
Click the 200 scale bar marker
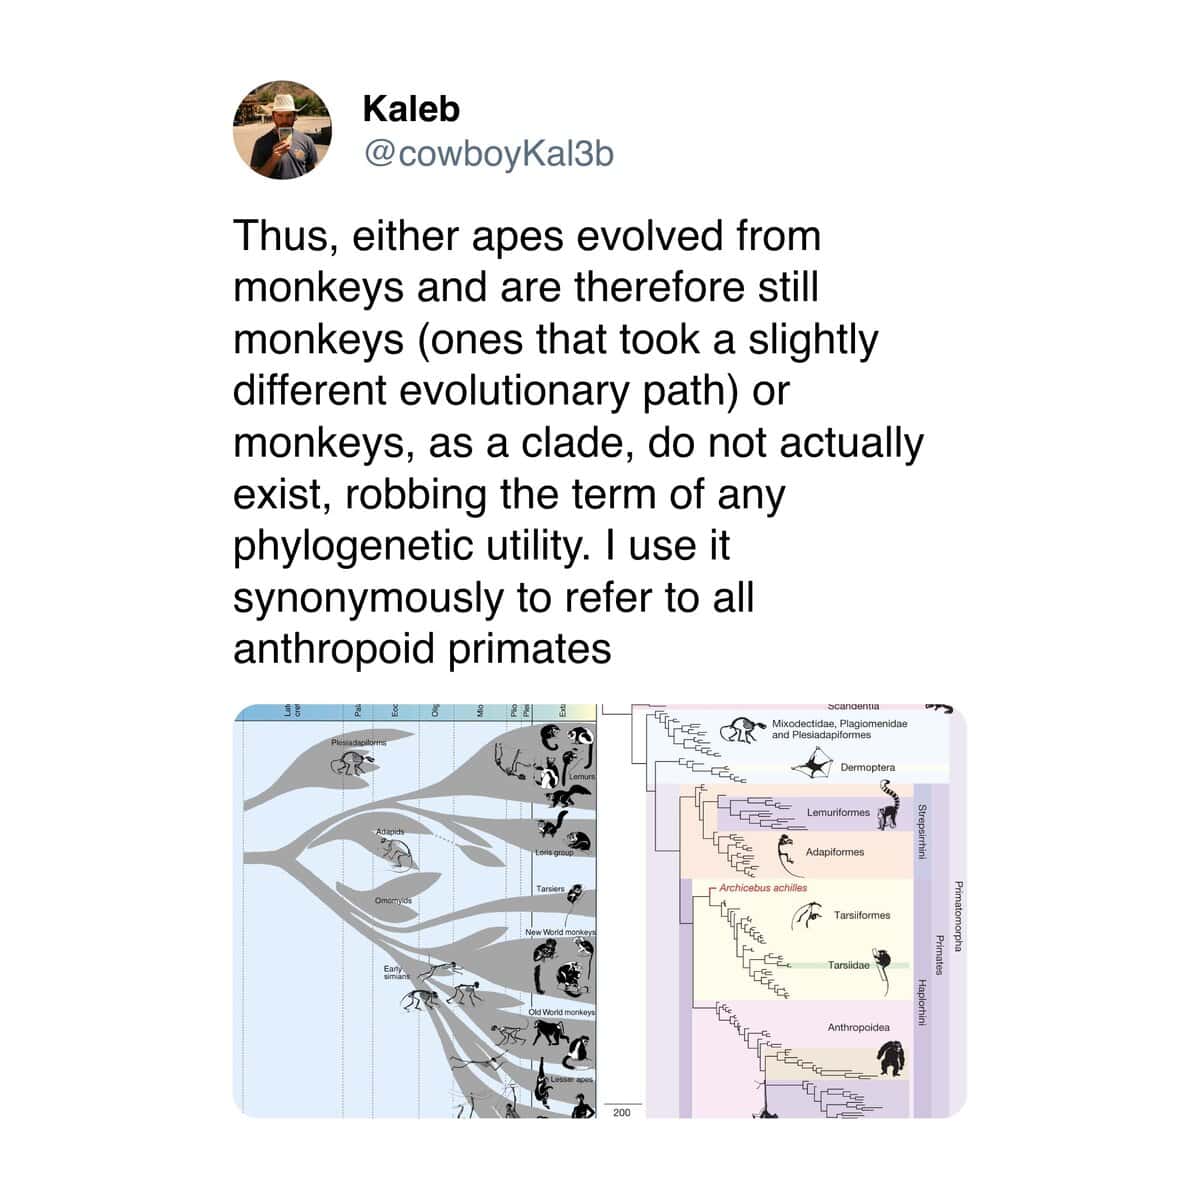click(621, 1112)
